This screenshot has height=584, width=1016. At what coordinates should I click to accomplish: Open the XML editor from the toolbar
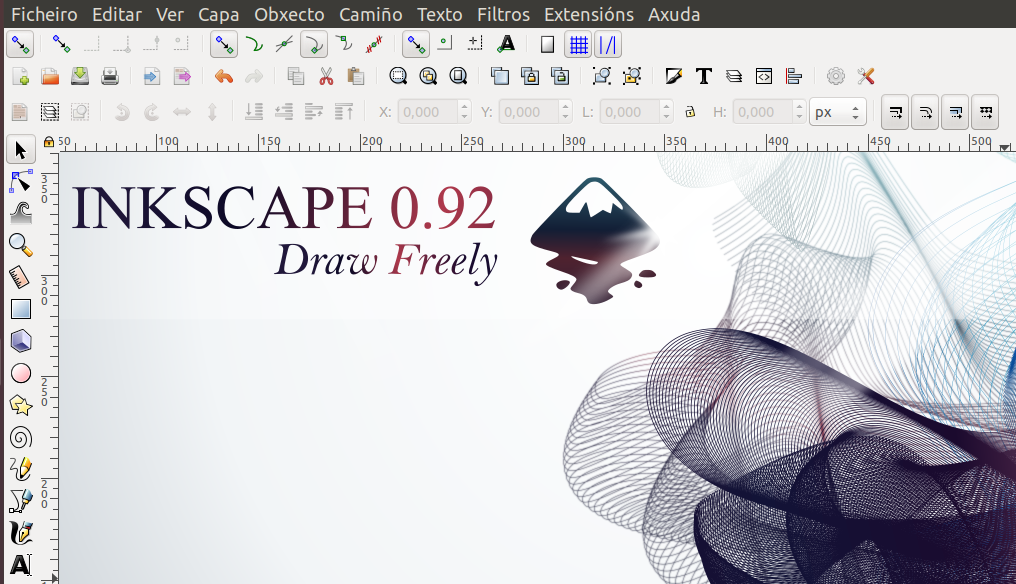coord(762,76)
